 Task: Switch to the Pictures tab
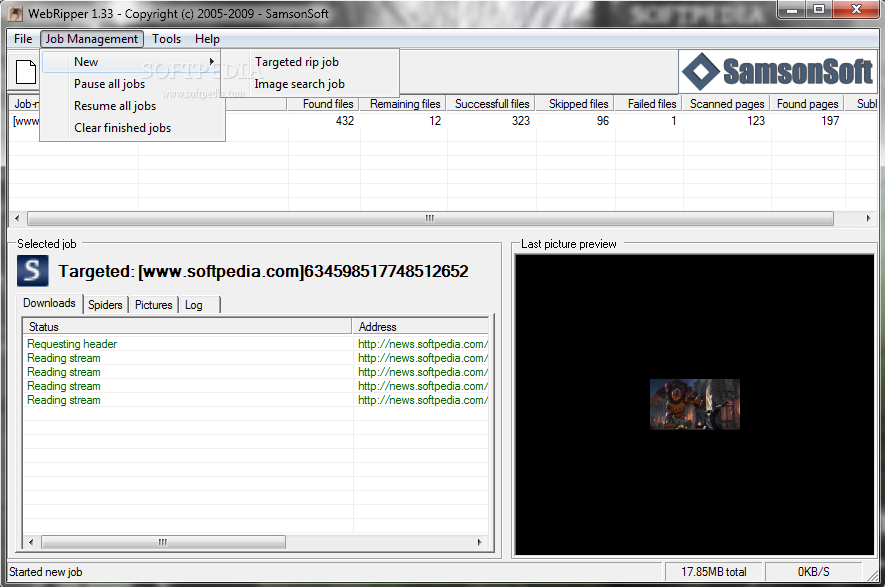(154, 305)
